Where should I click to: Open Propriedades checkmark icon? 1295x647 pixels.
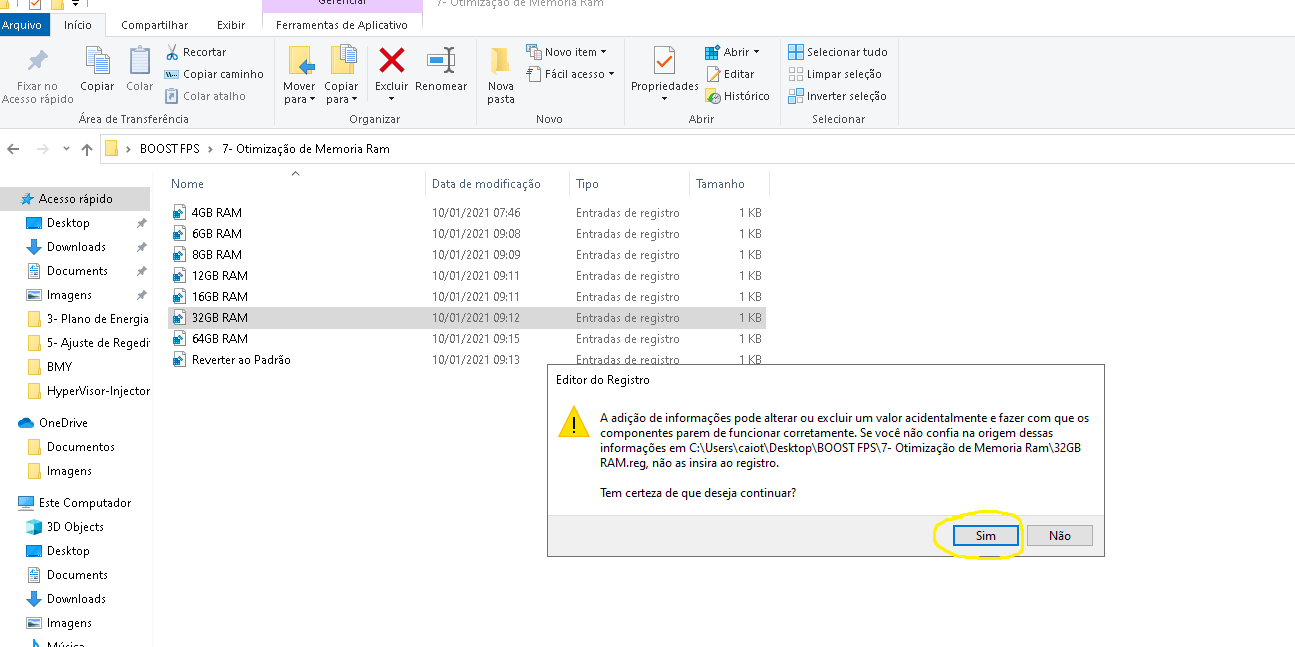(664, 61)
